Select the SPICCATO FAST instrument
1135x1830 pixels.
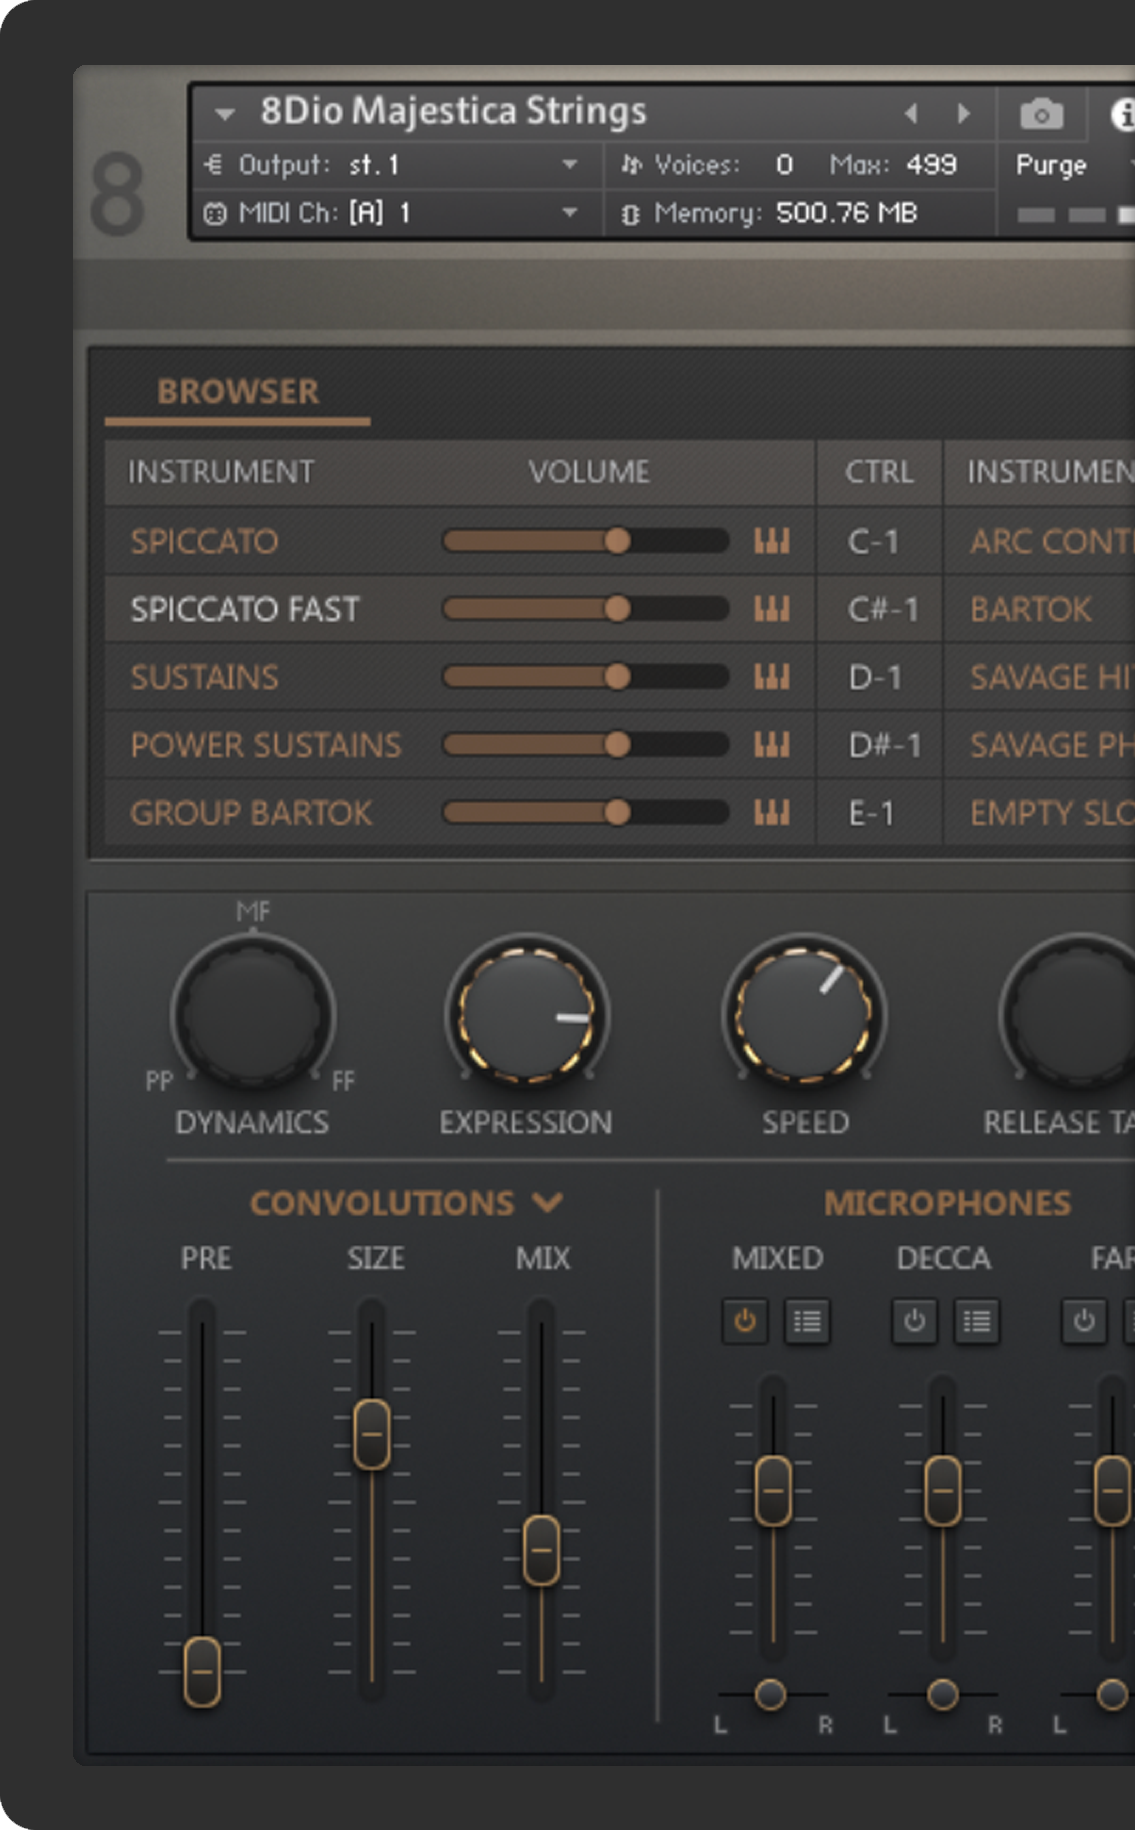245,609
